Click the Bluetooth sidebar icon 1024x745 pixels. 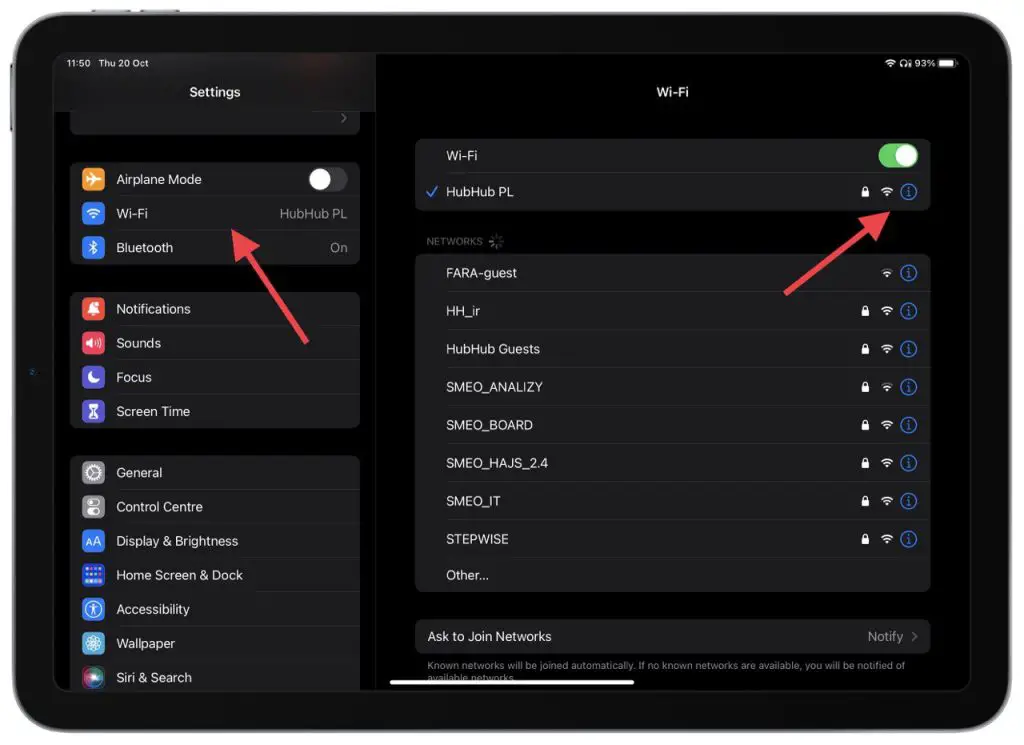tap(93, 247)
